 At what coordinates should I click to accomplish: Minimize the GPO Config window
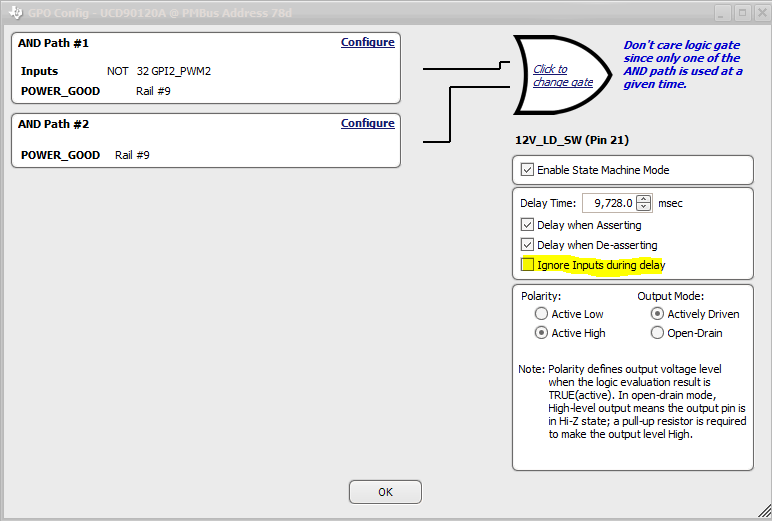722,13
